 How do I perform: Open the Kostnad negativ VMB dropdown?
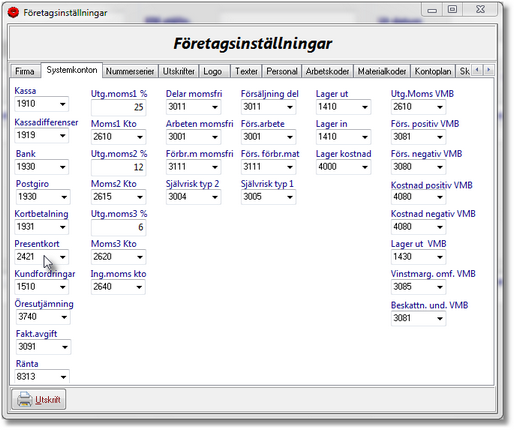pyautogui.click(x=440, y=227)
